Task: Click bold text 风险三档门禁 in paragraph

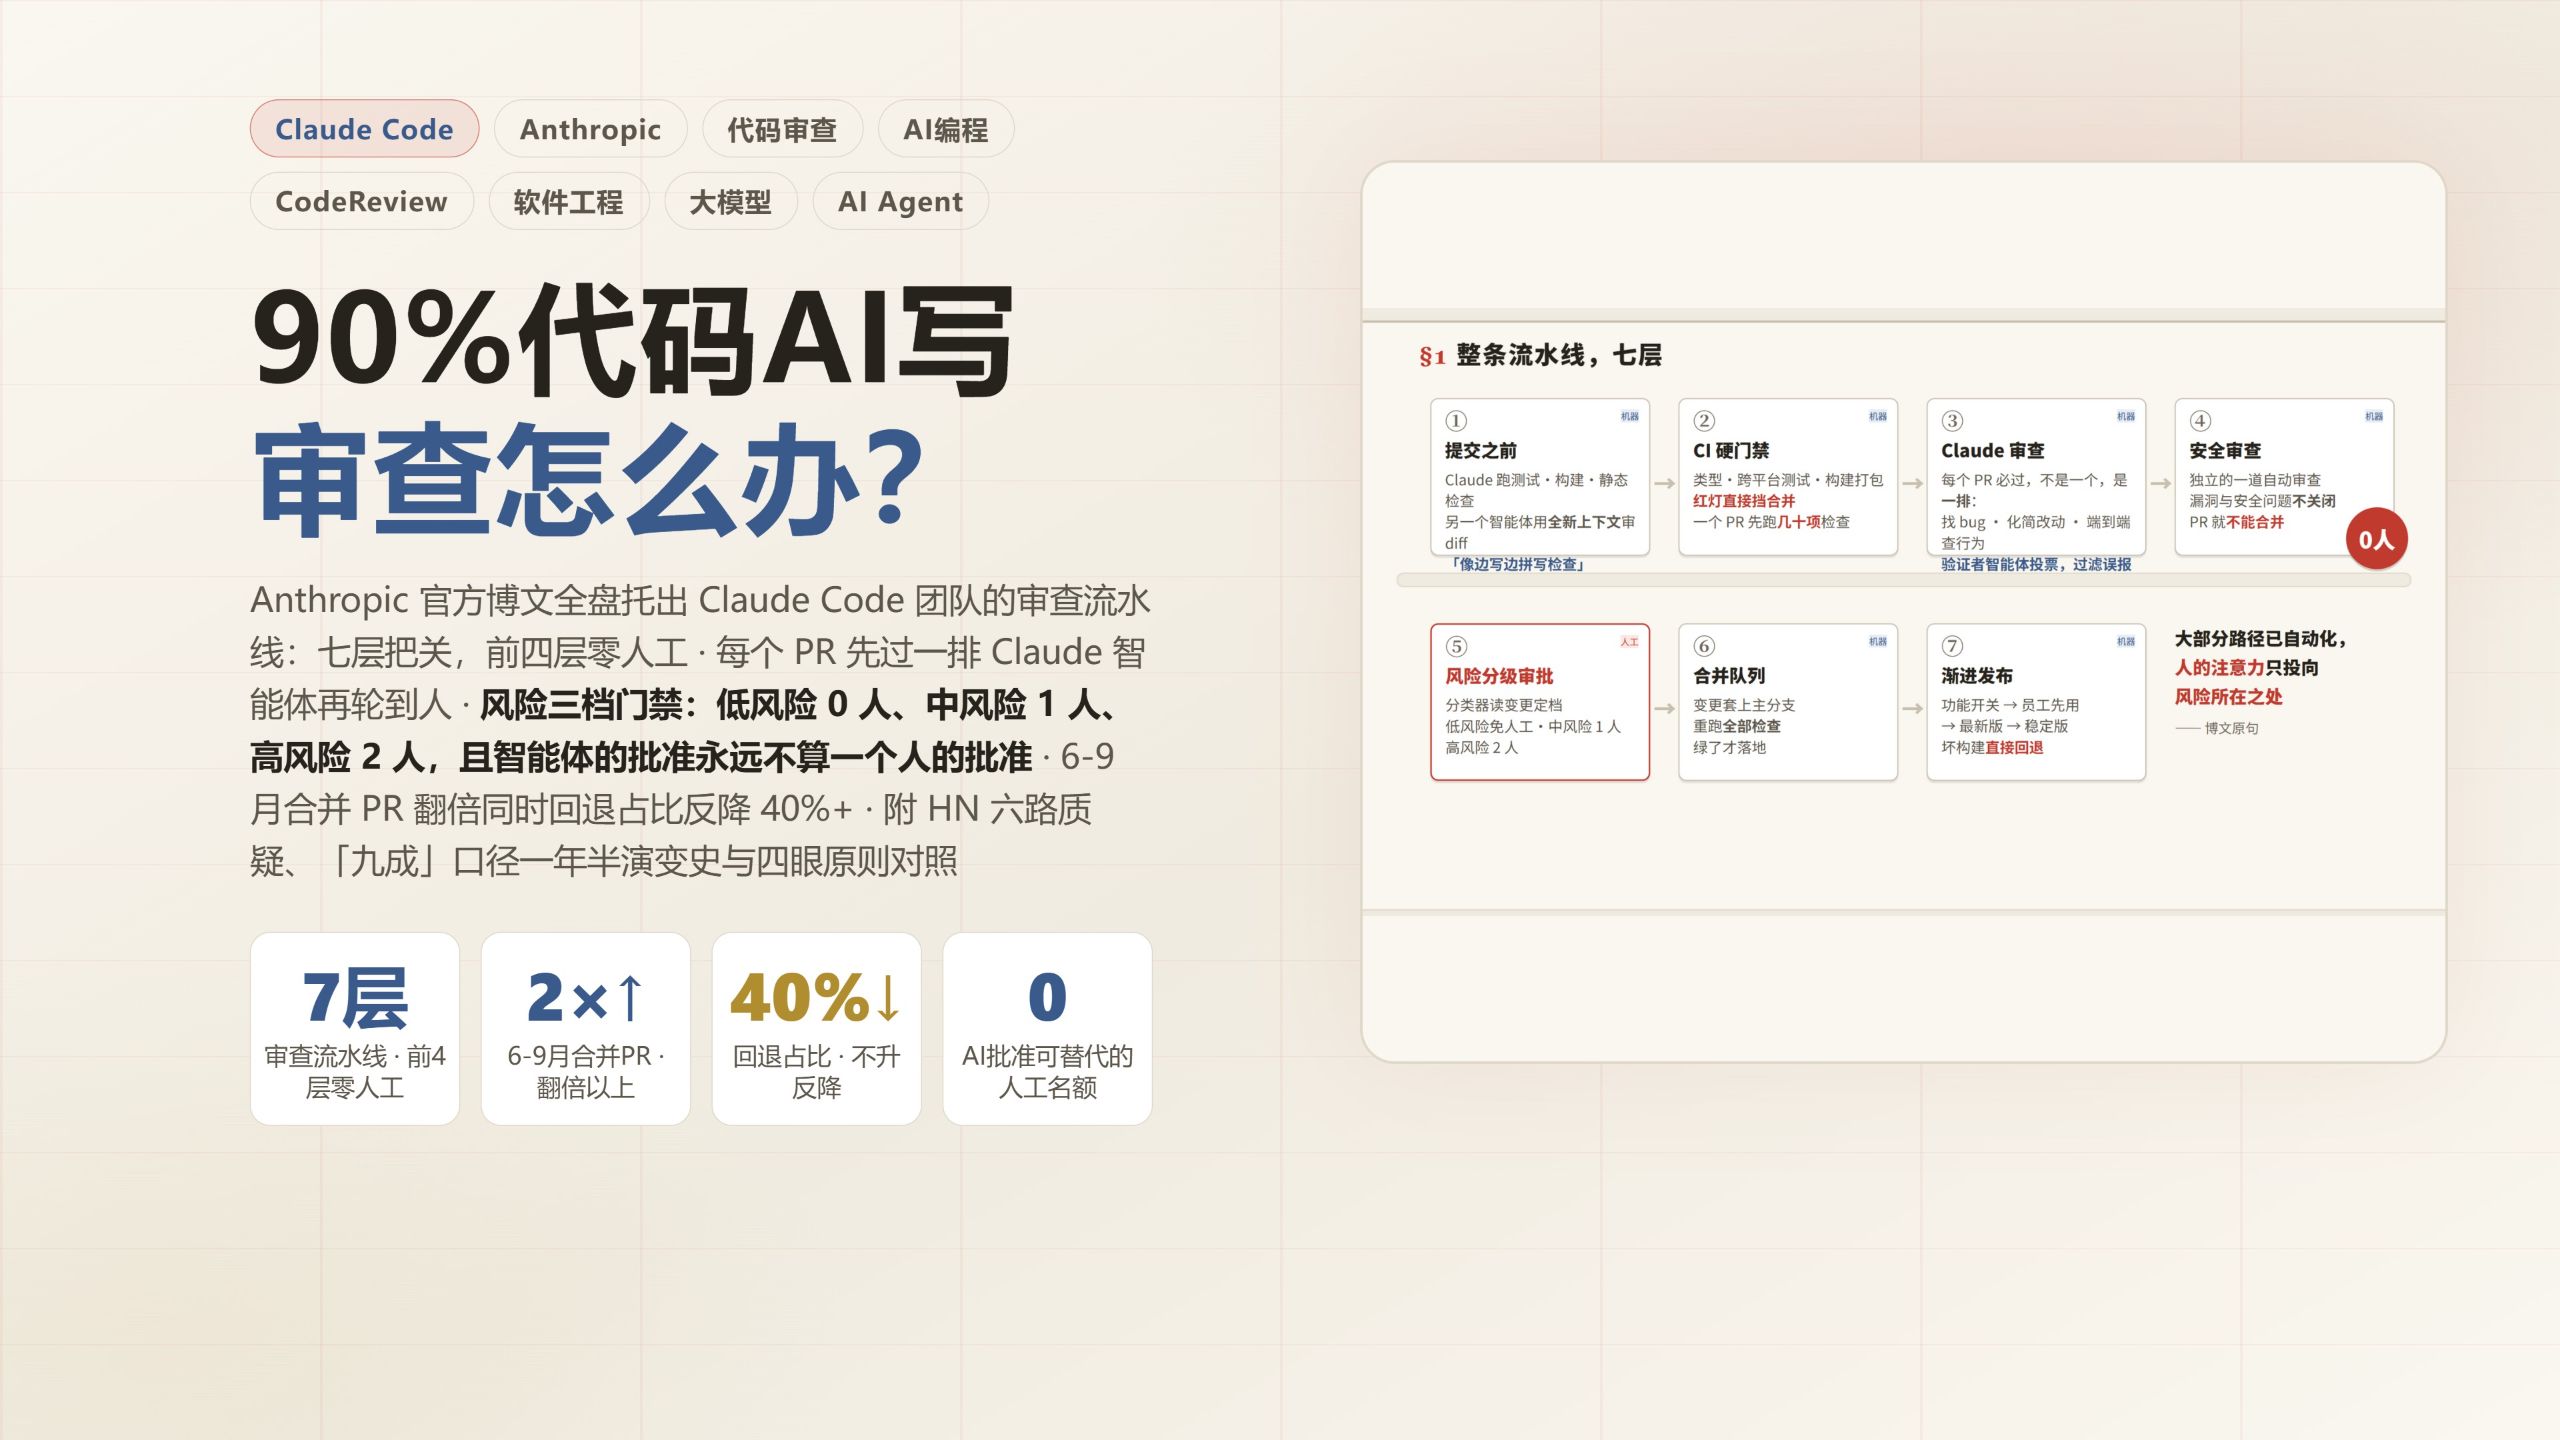Action: coord(580,705)
